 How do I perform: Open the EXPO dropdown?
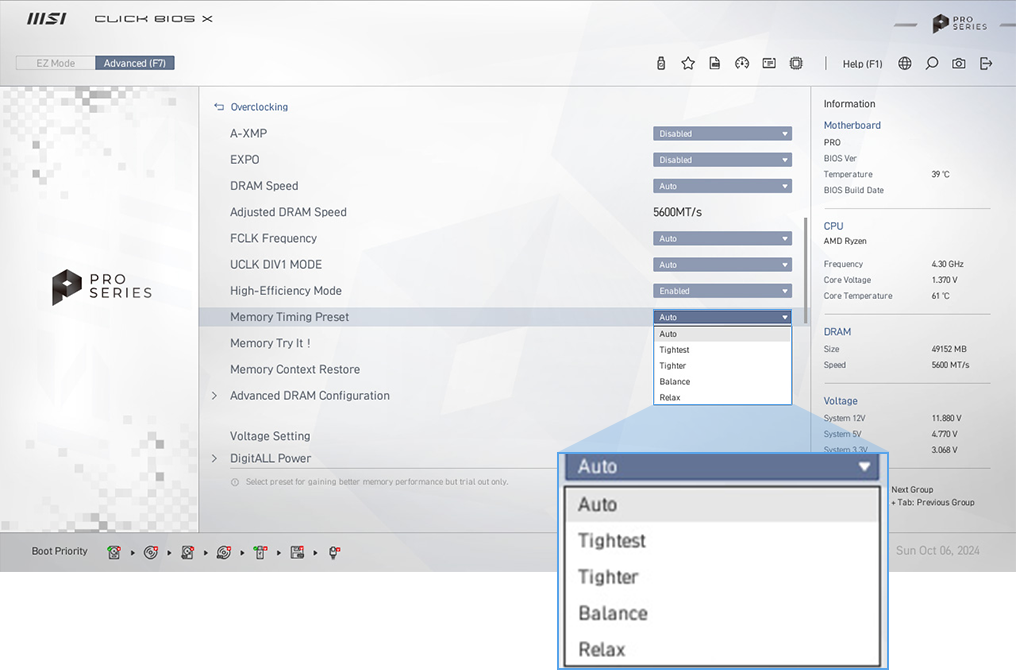point(722,160)
